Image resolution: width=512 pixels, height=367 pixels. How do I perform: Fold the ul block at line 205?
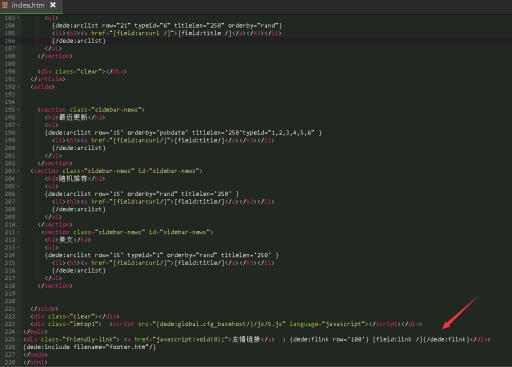[x=18, y=186]
